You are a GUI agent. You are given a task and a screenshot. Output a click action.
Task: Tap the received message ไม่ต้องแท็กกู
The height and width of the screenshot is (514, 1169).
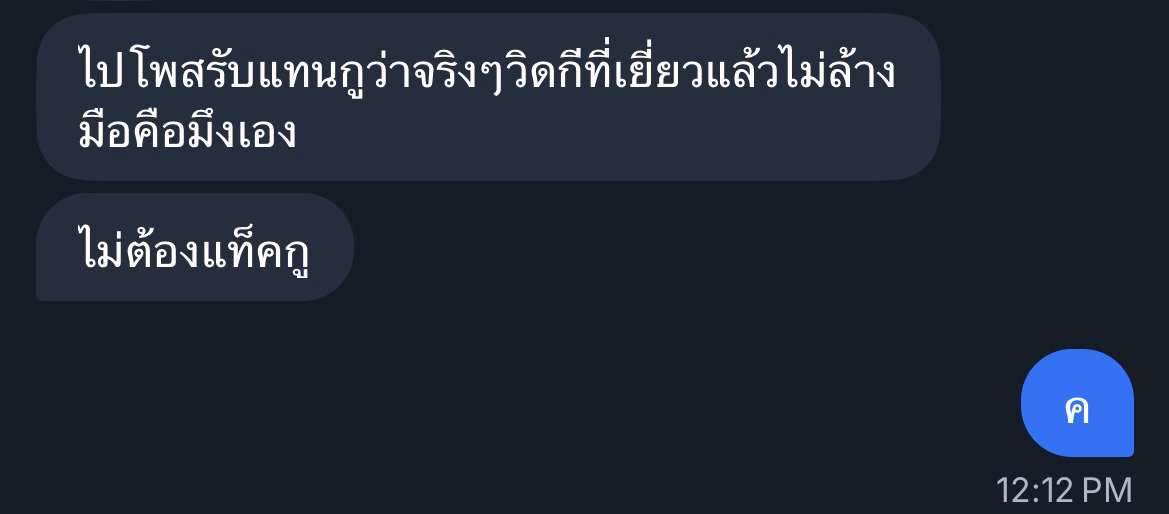coord(195,247)
